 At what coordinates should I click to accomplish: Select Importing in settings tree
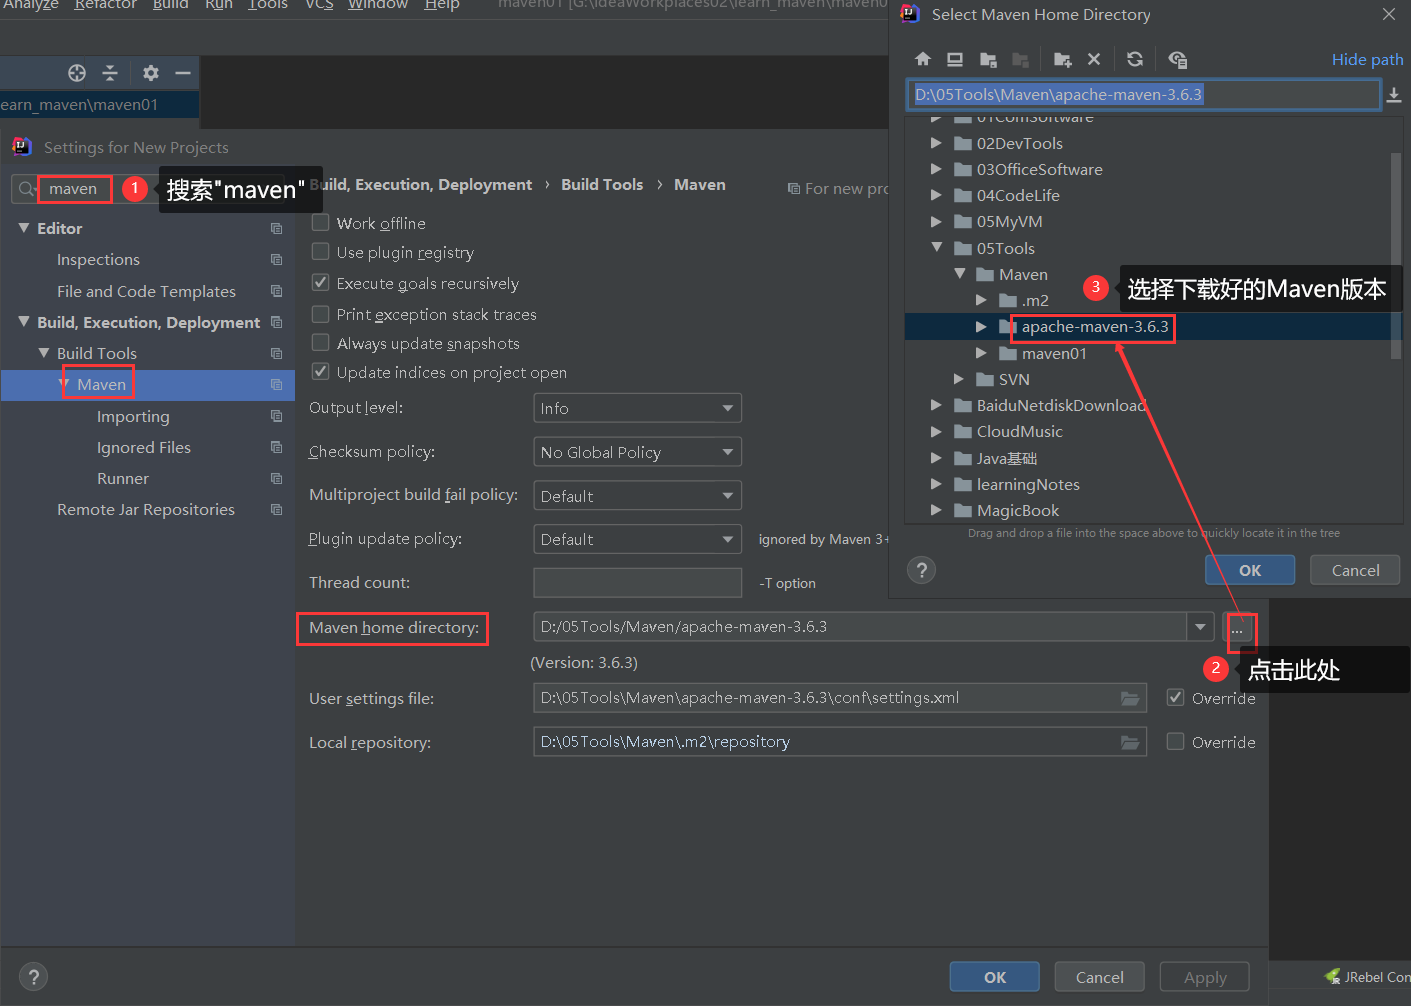click(x=133, y=416)
